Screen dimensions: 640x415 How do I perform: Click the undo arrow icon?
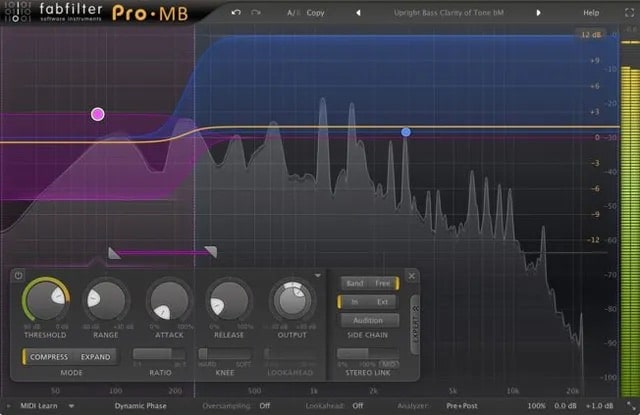tap(236, 13)
